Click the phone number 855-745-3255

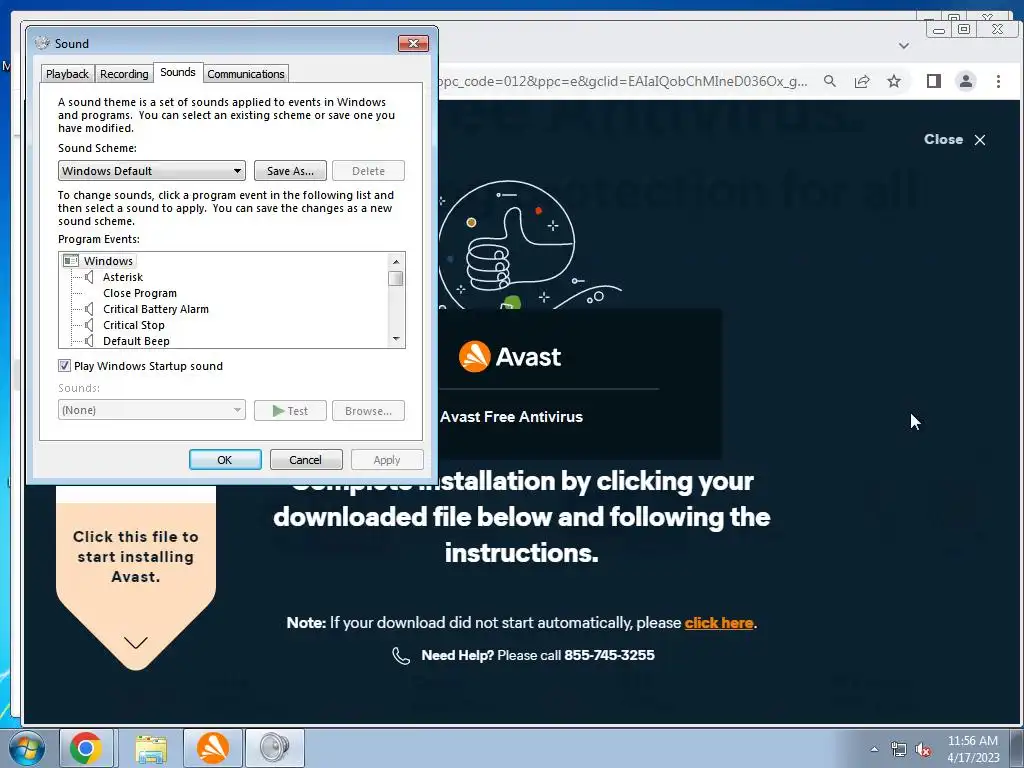[x=609, y=655]
